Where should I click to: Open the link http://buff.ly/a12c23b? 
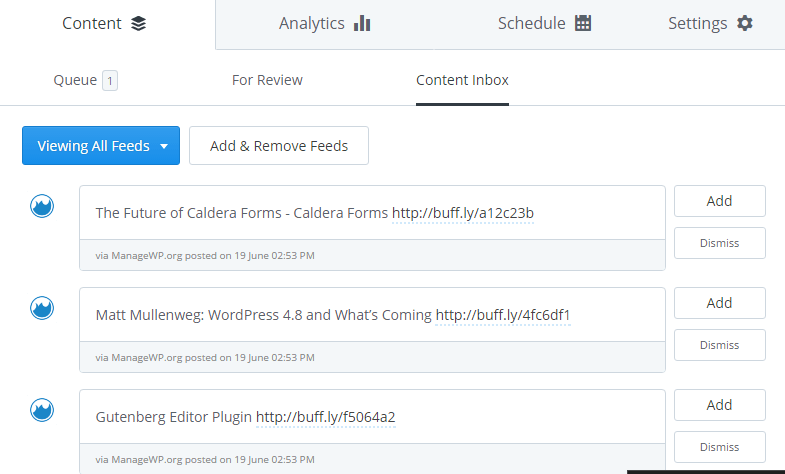click(463, 213)
